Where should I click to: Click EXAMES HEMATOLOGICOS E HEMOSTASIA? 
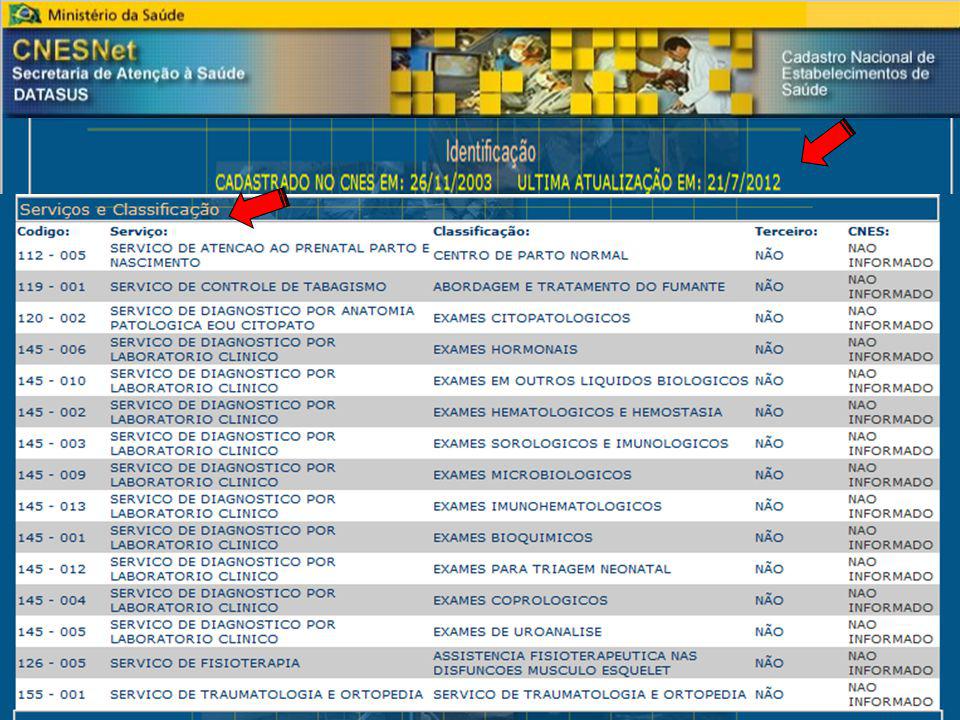tap(578, 412)
